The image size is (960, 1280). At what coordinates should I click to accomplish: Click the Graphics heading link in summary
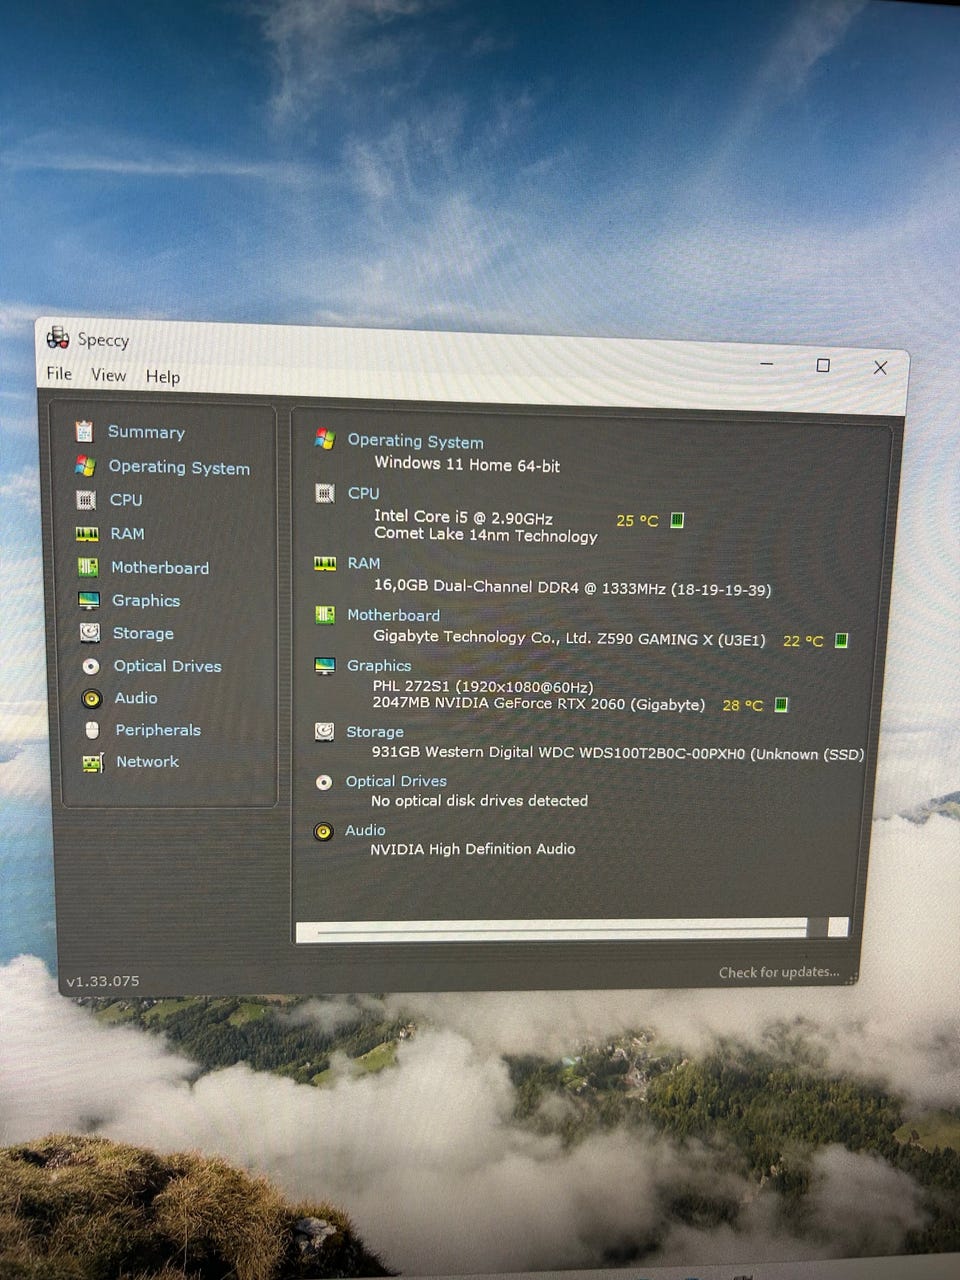coord(379,665)
